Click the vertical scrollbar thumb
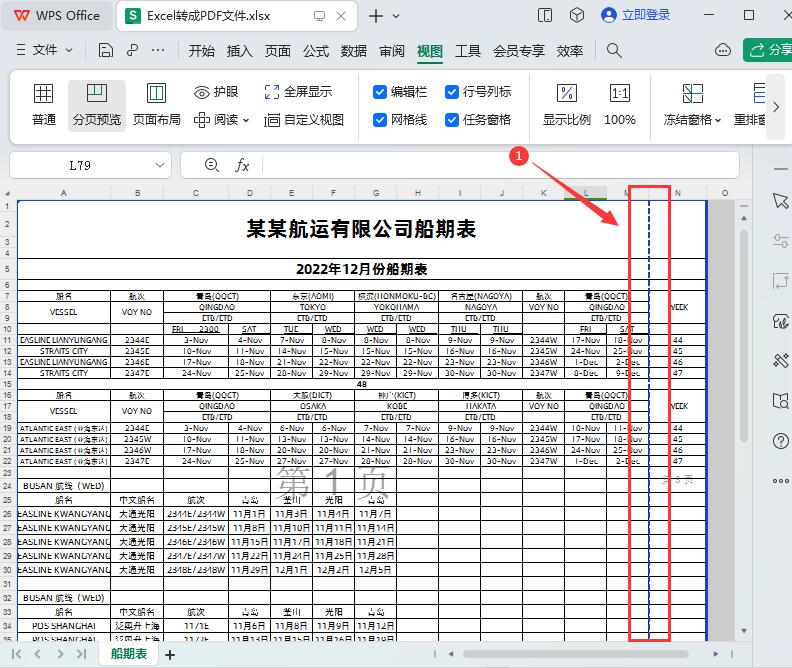Screen dimensions: 792x668 tap(744, 336)
